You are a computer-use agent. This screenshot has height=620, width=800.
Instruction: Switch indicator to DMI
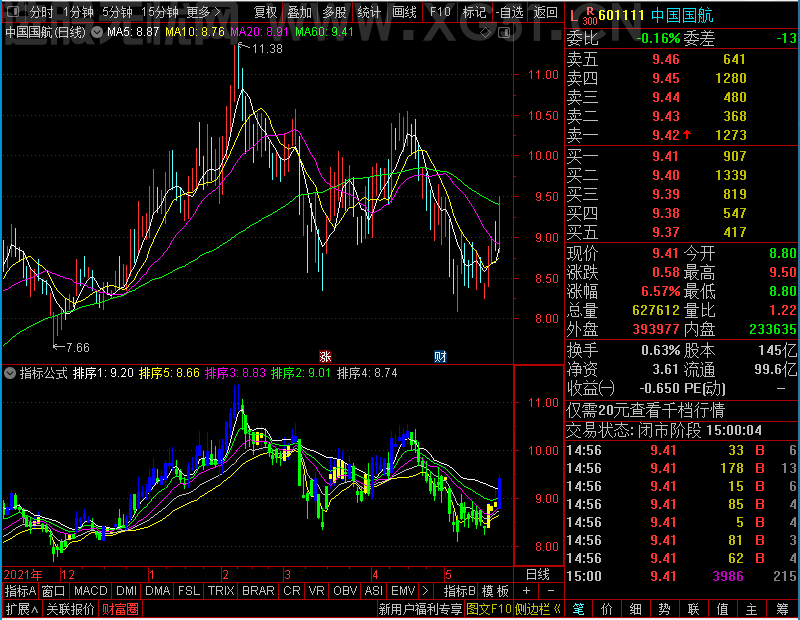[x=126, y=591]
